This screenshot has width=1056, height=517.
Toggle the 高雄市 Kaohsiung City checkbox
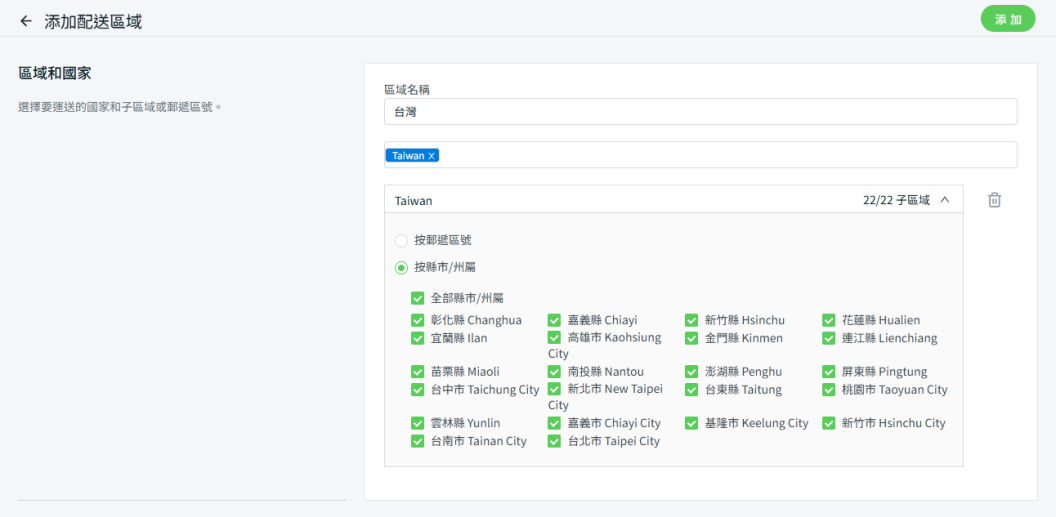pyautogui.click(x=555, y=339)
